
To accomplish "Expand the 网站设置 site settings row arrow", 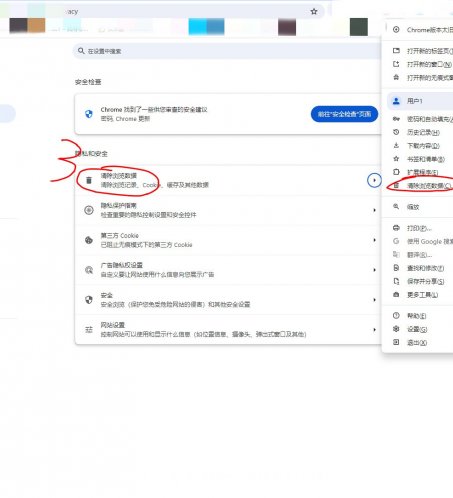I will pos(374,330).
